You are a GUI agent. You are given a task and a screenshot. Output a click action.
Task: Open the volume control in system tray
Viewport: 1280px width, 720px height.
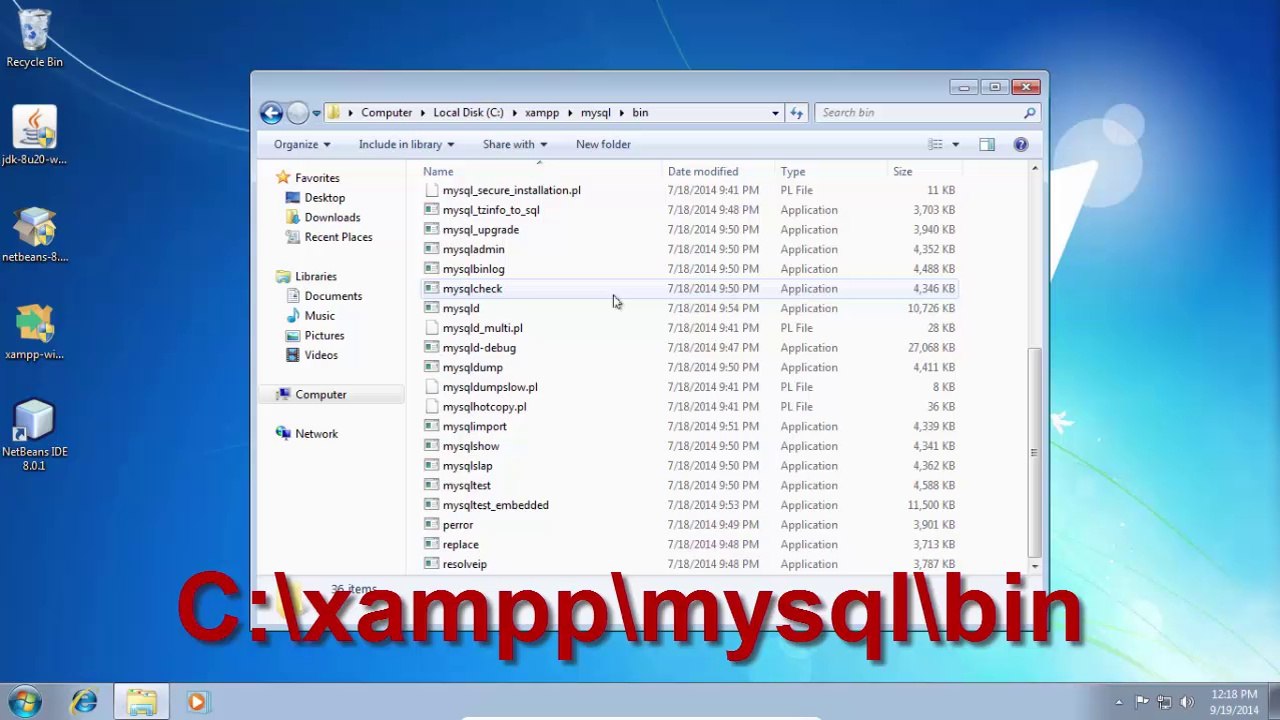(x=1187, y=702)
